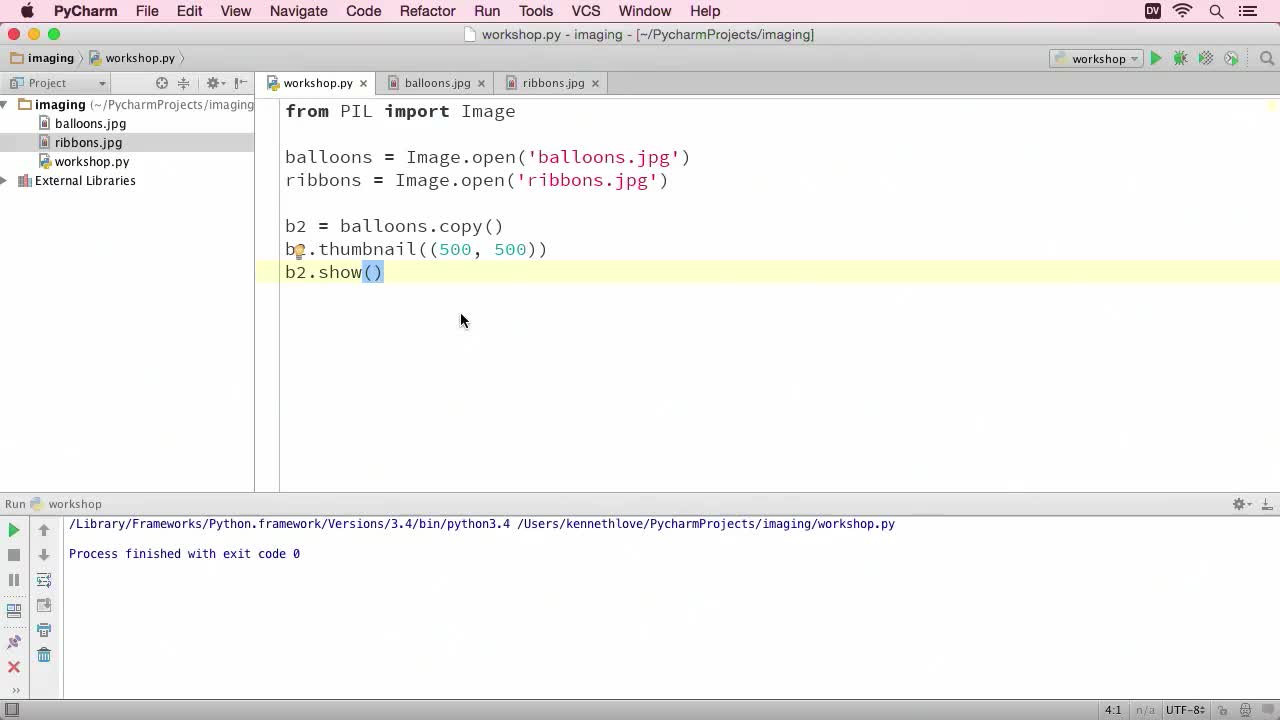Open the Project view switcher dropdown
The width and height of the screenshot is (1280, 720).
[x=100, y=83]
